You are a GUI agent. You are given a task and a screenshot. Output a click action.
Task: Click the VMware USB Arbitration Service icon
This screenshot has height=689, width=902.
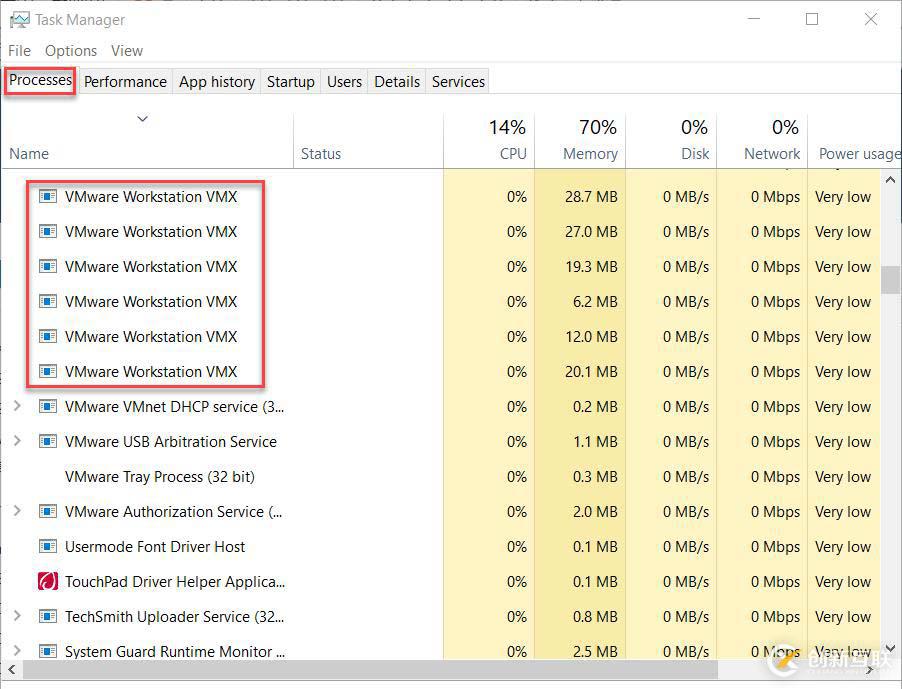click(48, 442)
